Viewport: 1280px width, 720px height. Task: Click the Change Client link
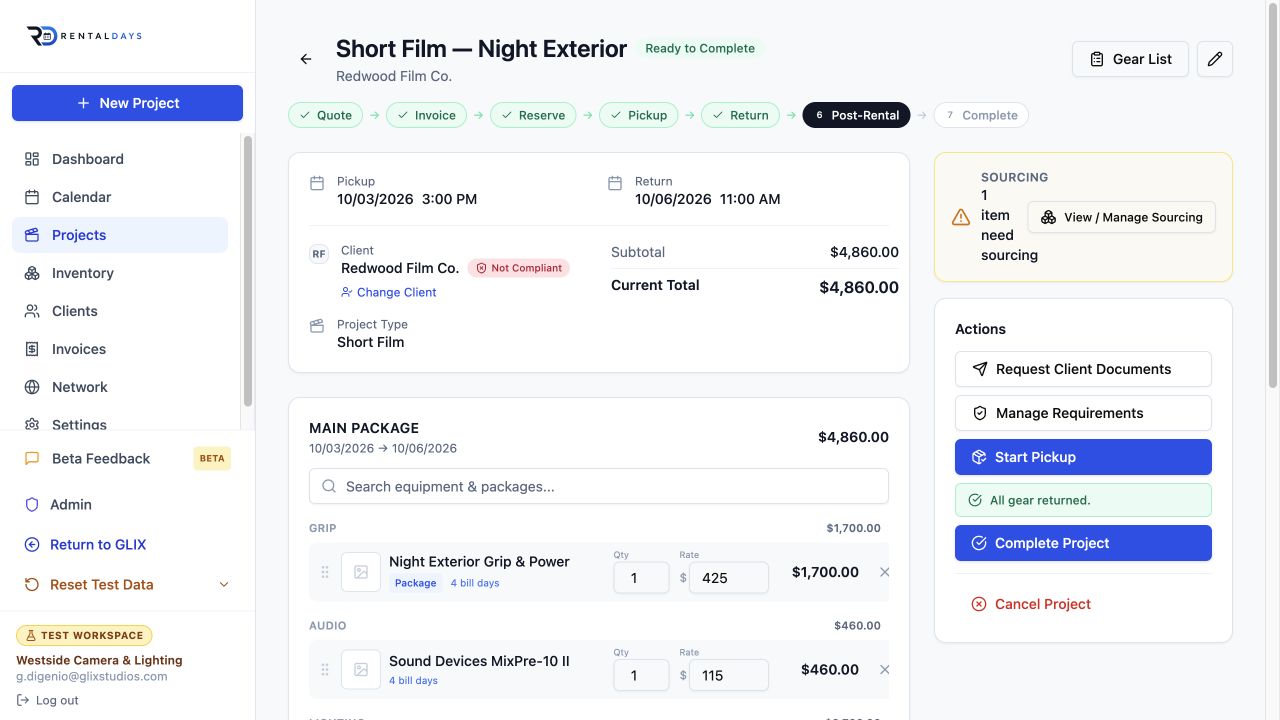(389, 292)
